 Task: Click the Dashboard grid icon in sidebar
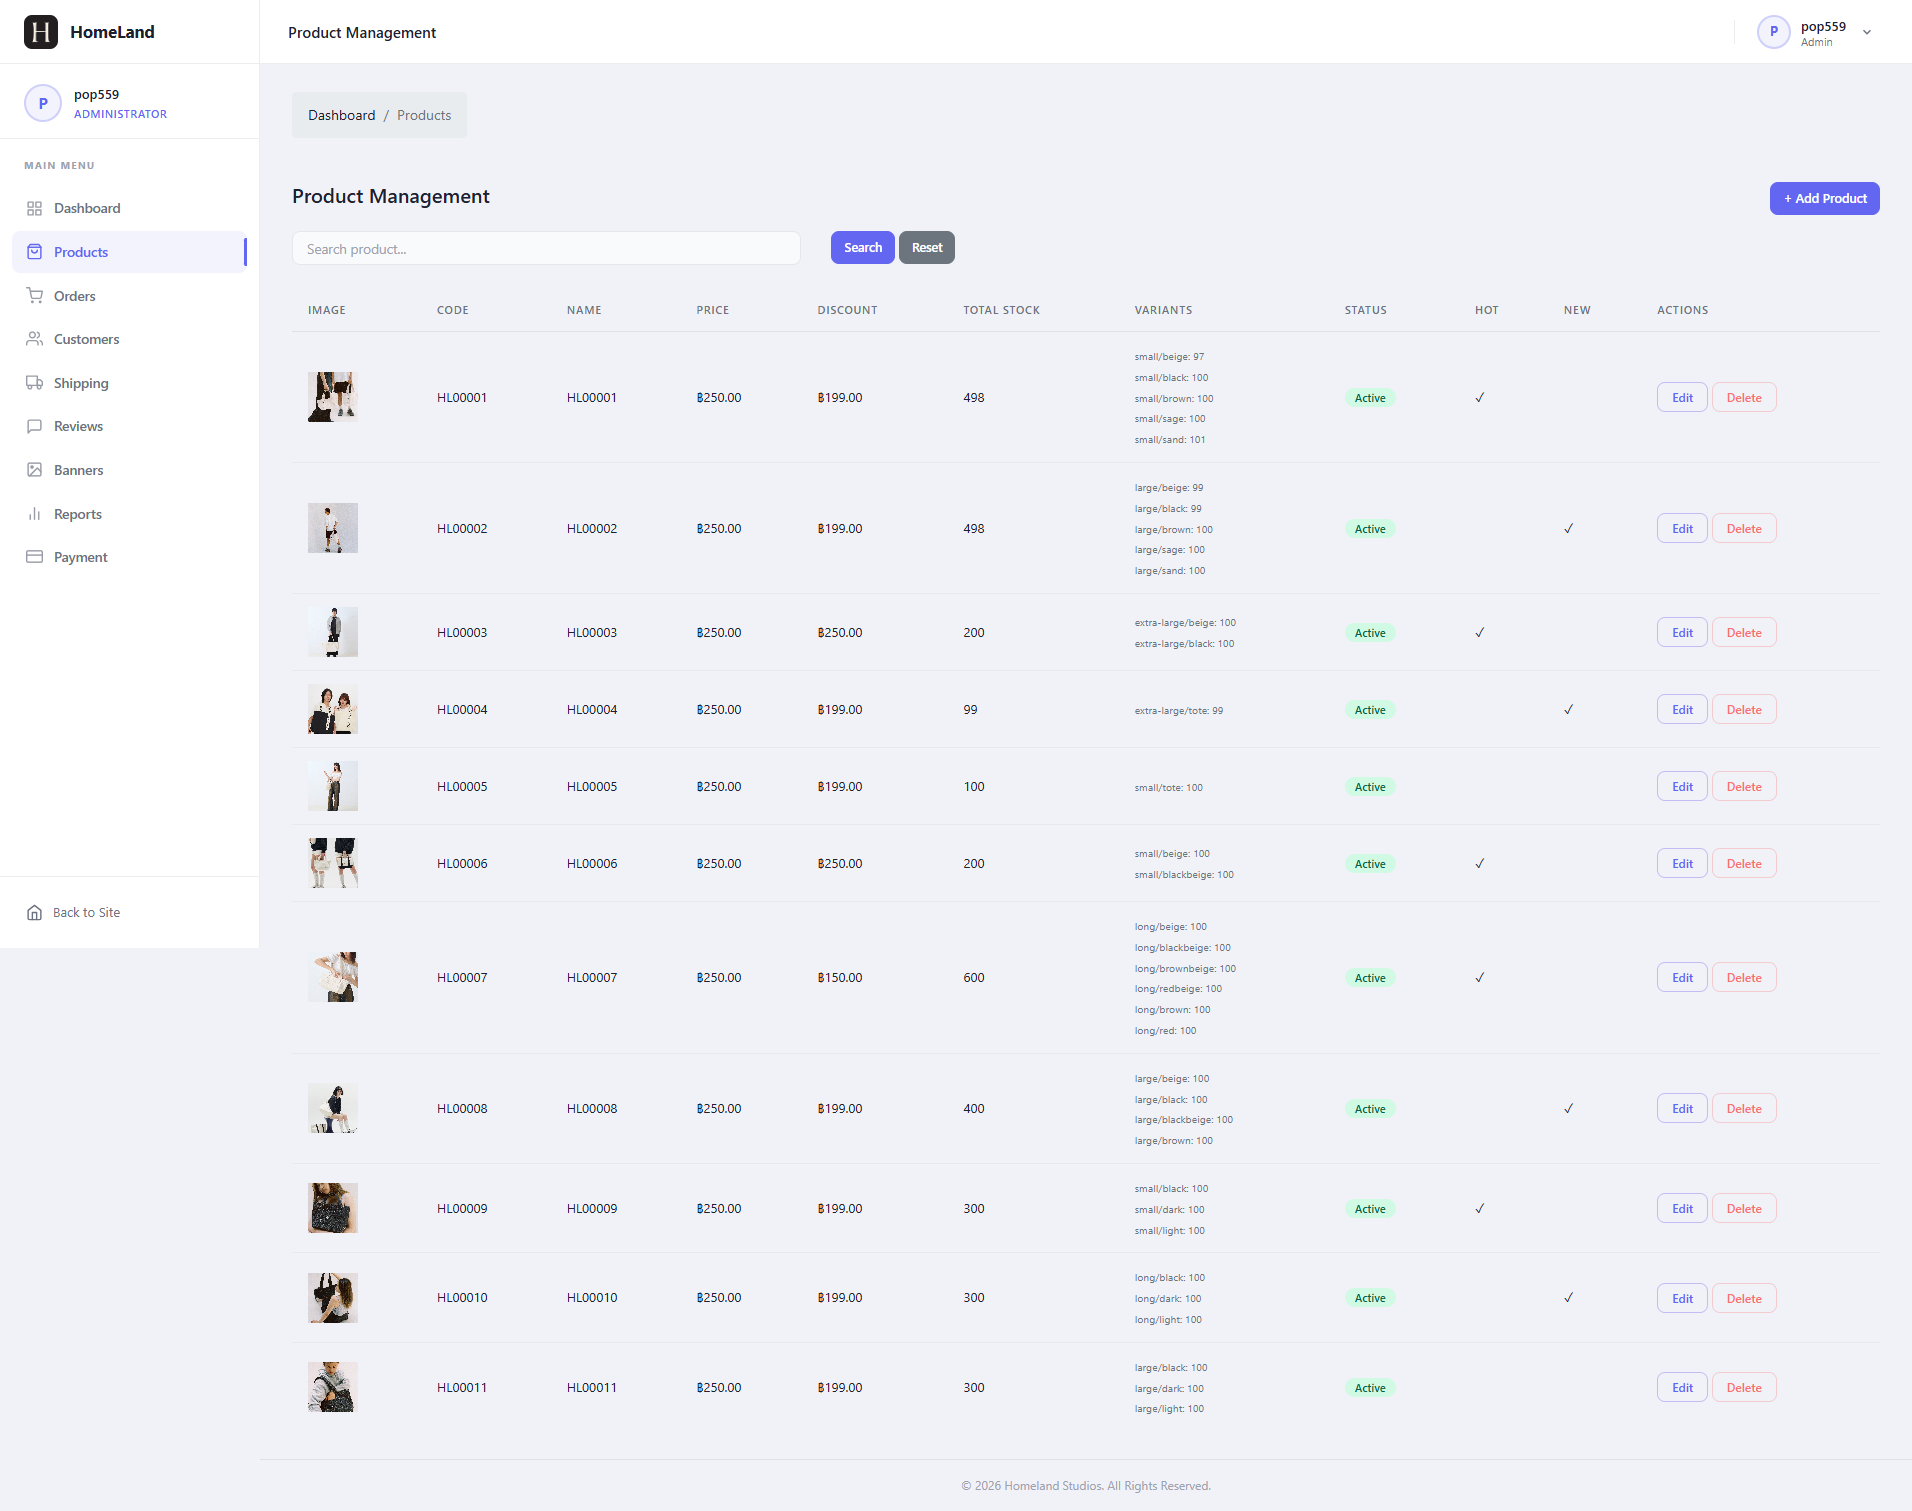tap(34, 208)
